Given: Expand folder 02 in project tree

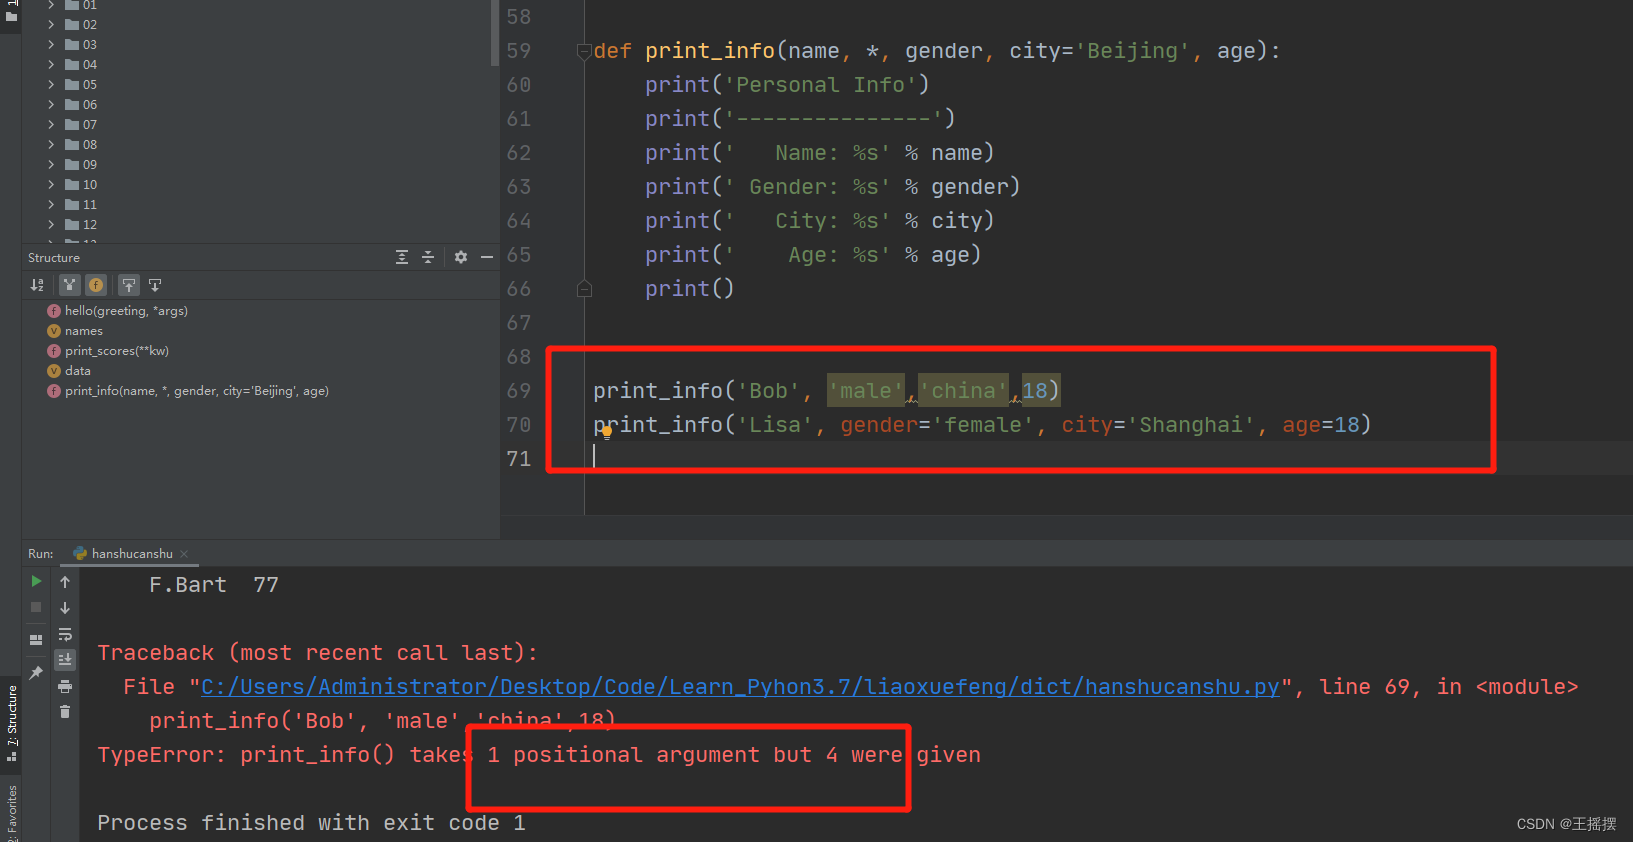Looking at the screenshot, I should 51,24.
